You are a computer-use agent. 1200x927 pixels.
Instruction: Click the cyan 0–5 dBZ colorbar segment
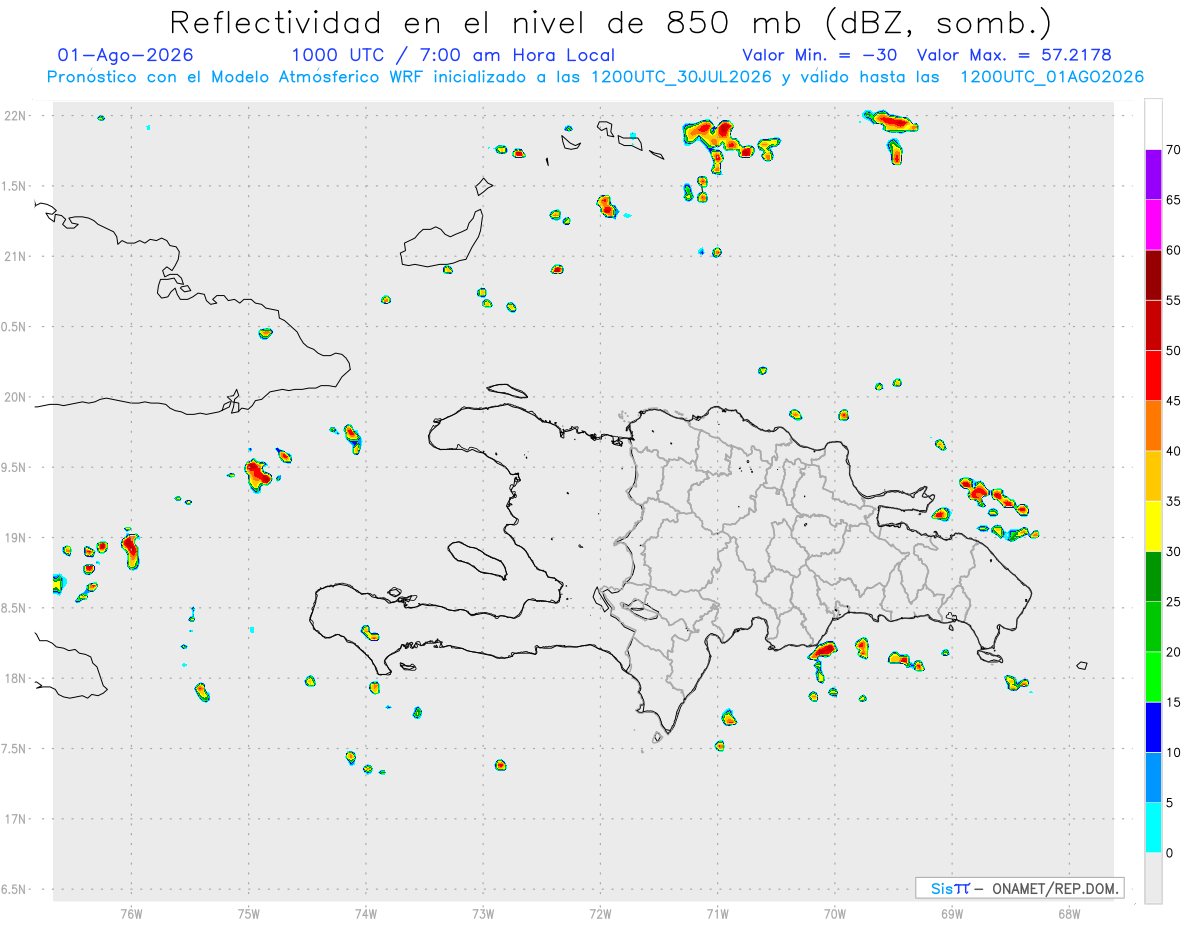point(1153,828)
